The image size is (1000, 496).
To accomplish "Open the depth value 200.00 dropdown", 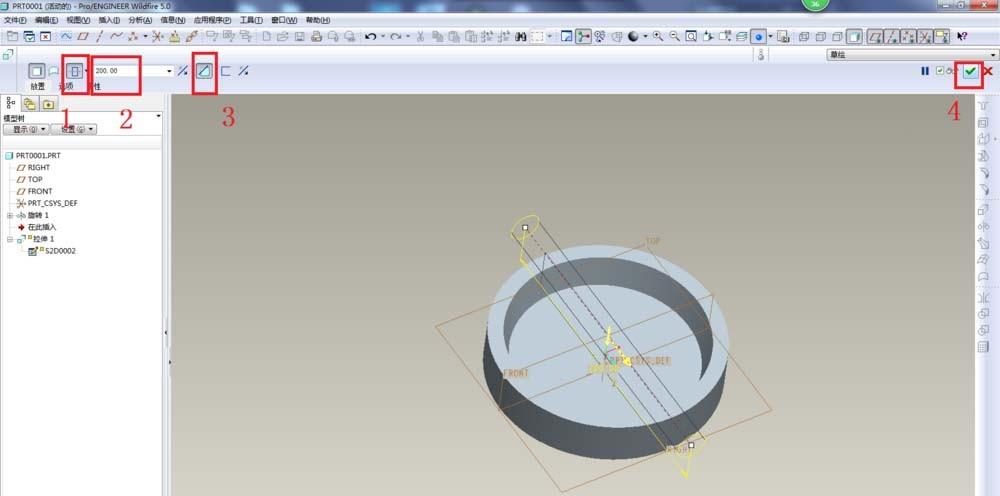I will 169,72.
